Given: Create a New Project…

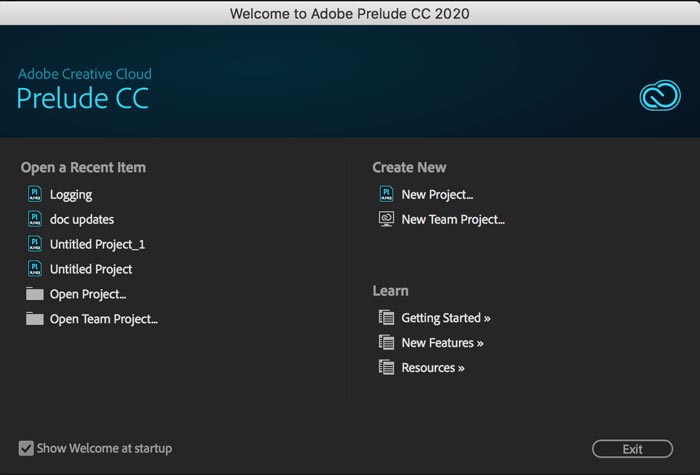Looking at the screenshot, I should click(437, 195).
